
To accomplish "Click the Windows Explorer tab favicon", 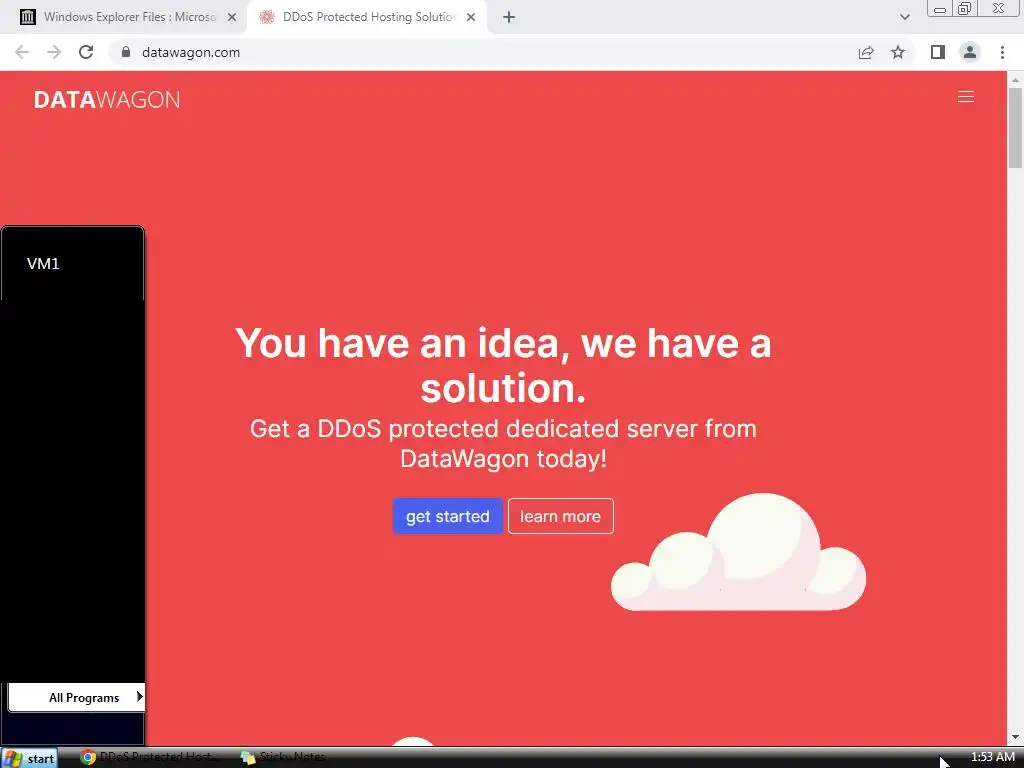I will point(27,17).
